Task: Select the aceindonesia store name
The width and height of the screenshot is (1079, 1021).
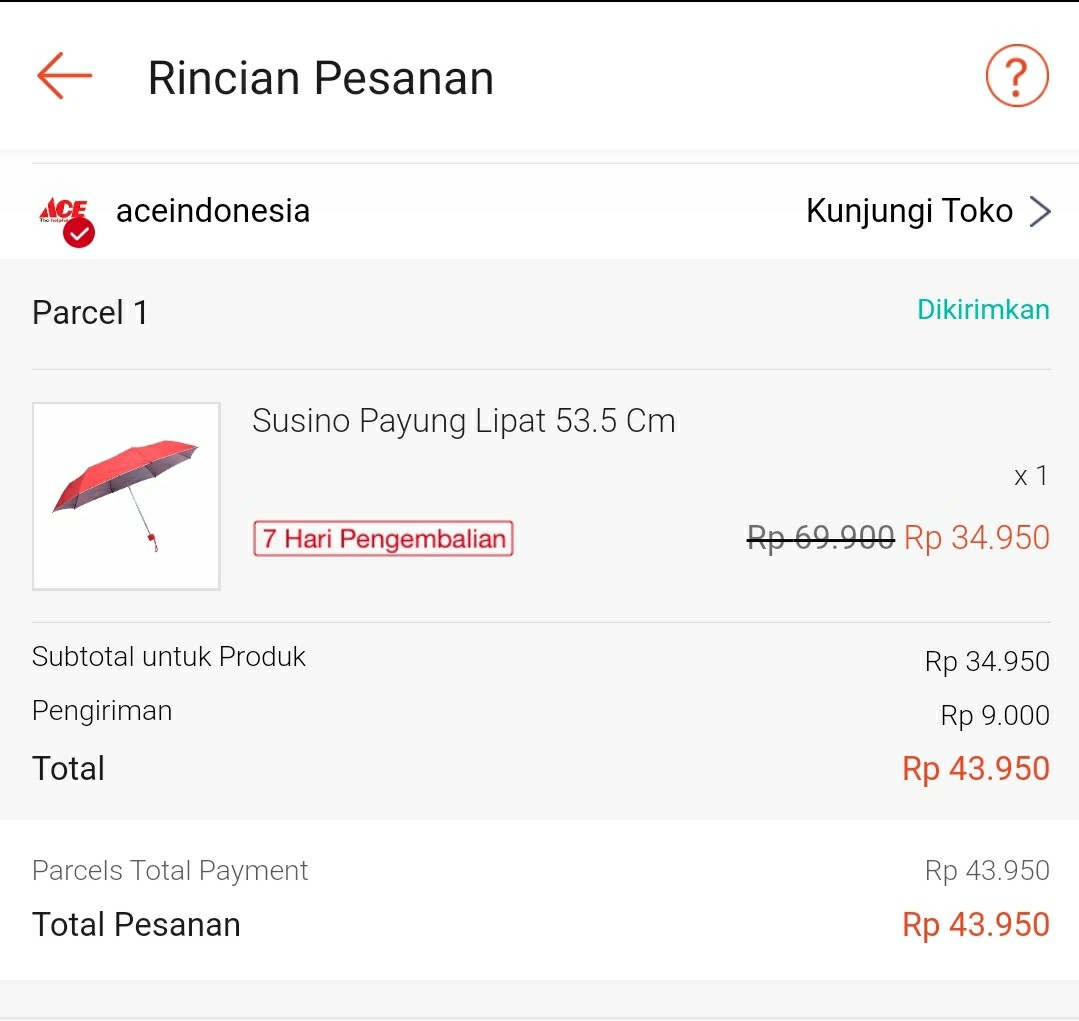Action: (213, 211)
